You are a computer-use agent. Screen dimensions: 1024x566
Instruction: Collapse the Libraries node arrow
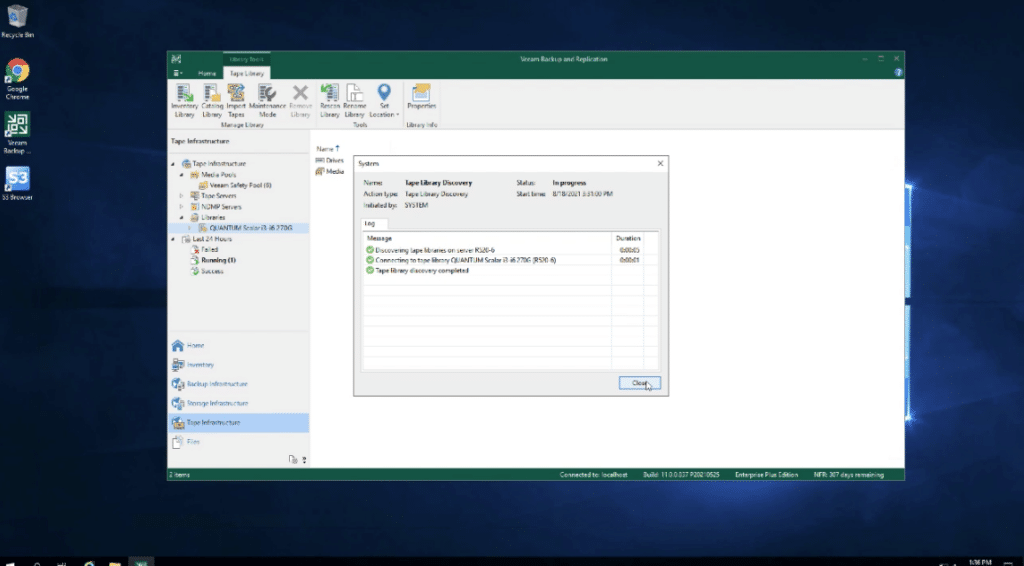tap(182, 217)
